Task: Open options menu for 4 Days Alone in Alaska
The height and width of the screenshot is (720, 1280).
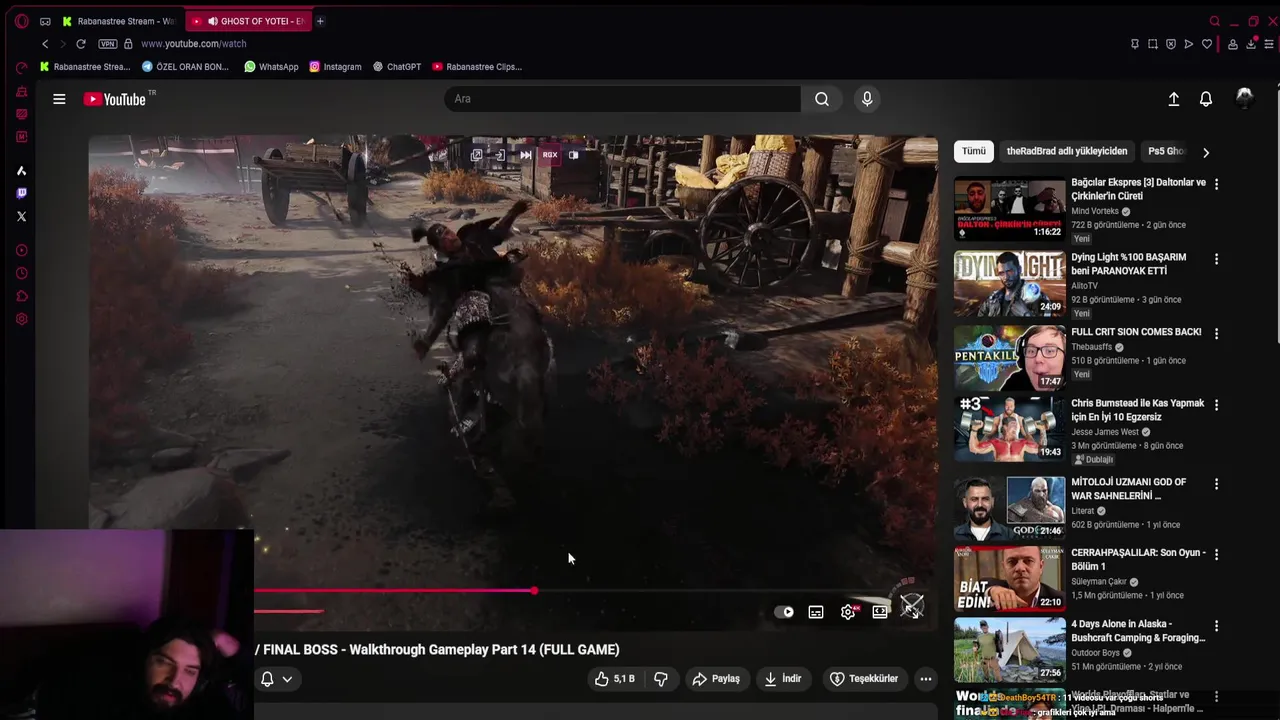Action: (x=1216, y=626)
